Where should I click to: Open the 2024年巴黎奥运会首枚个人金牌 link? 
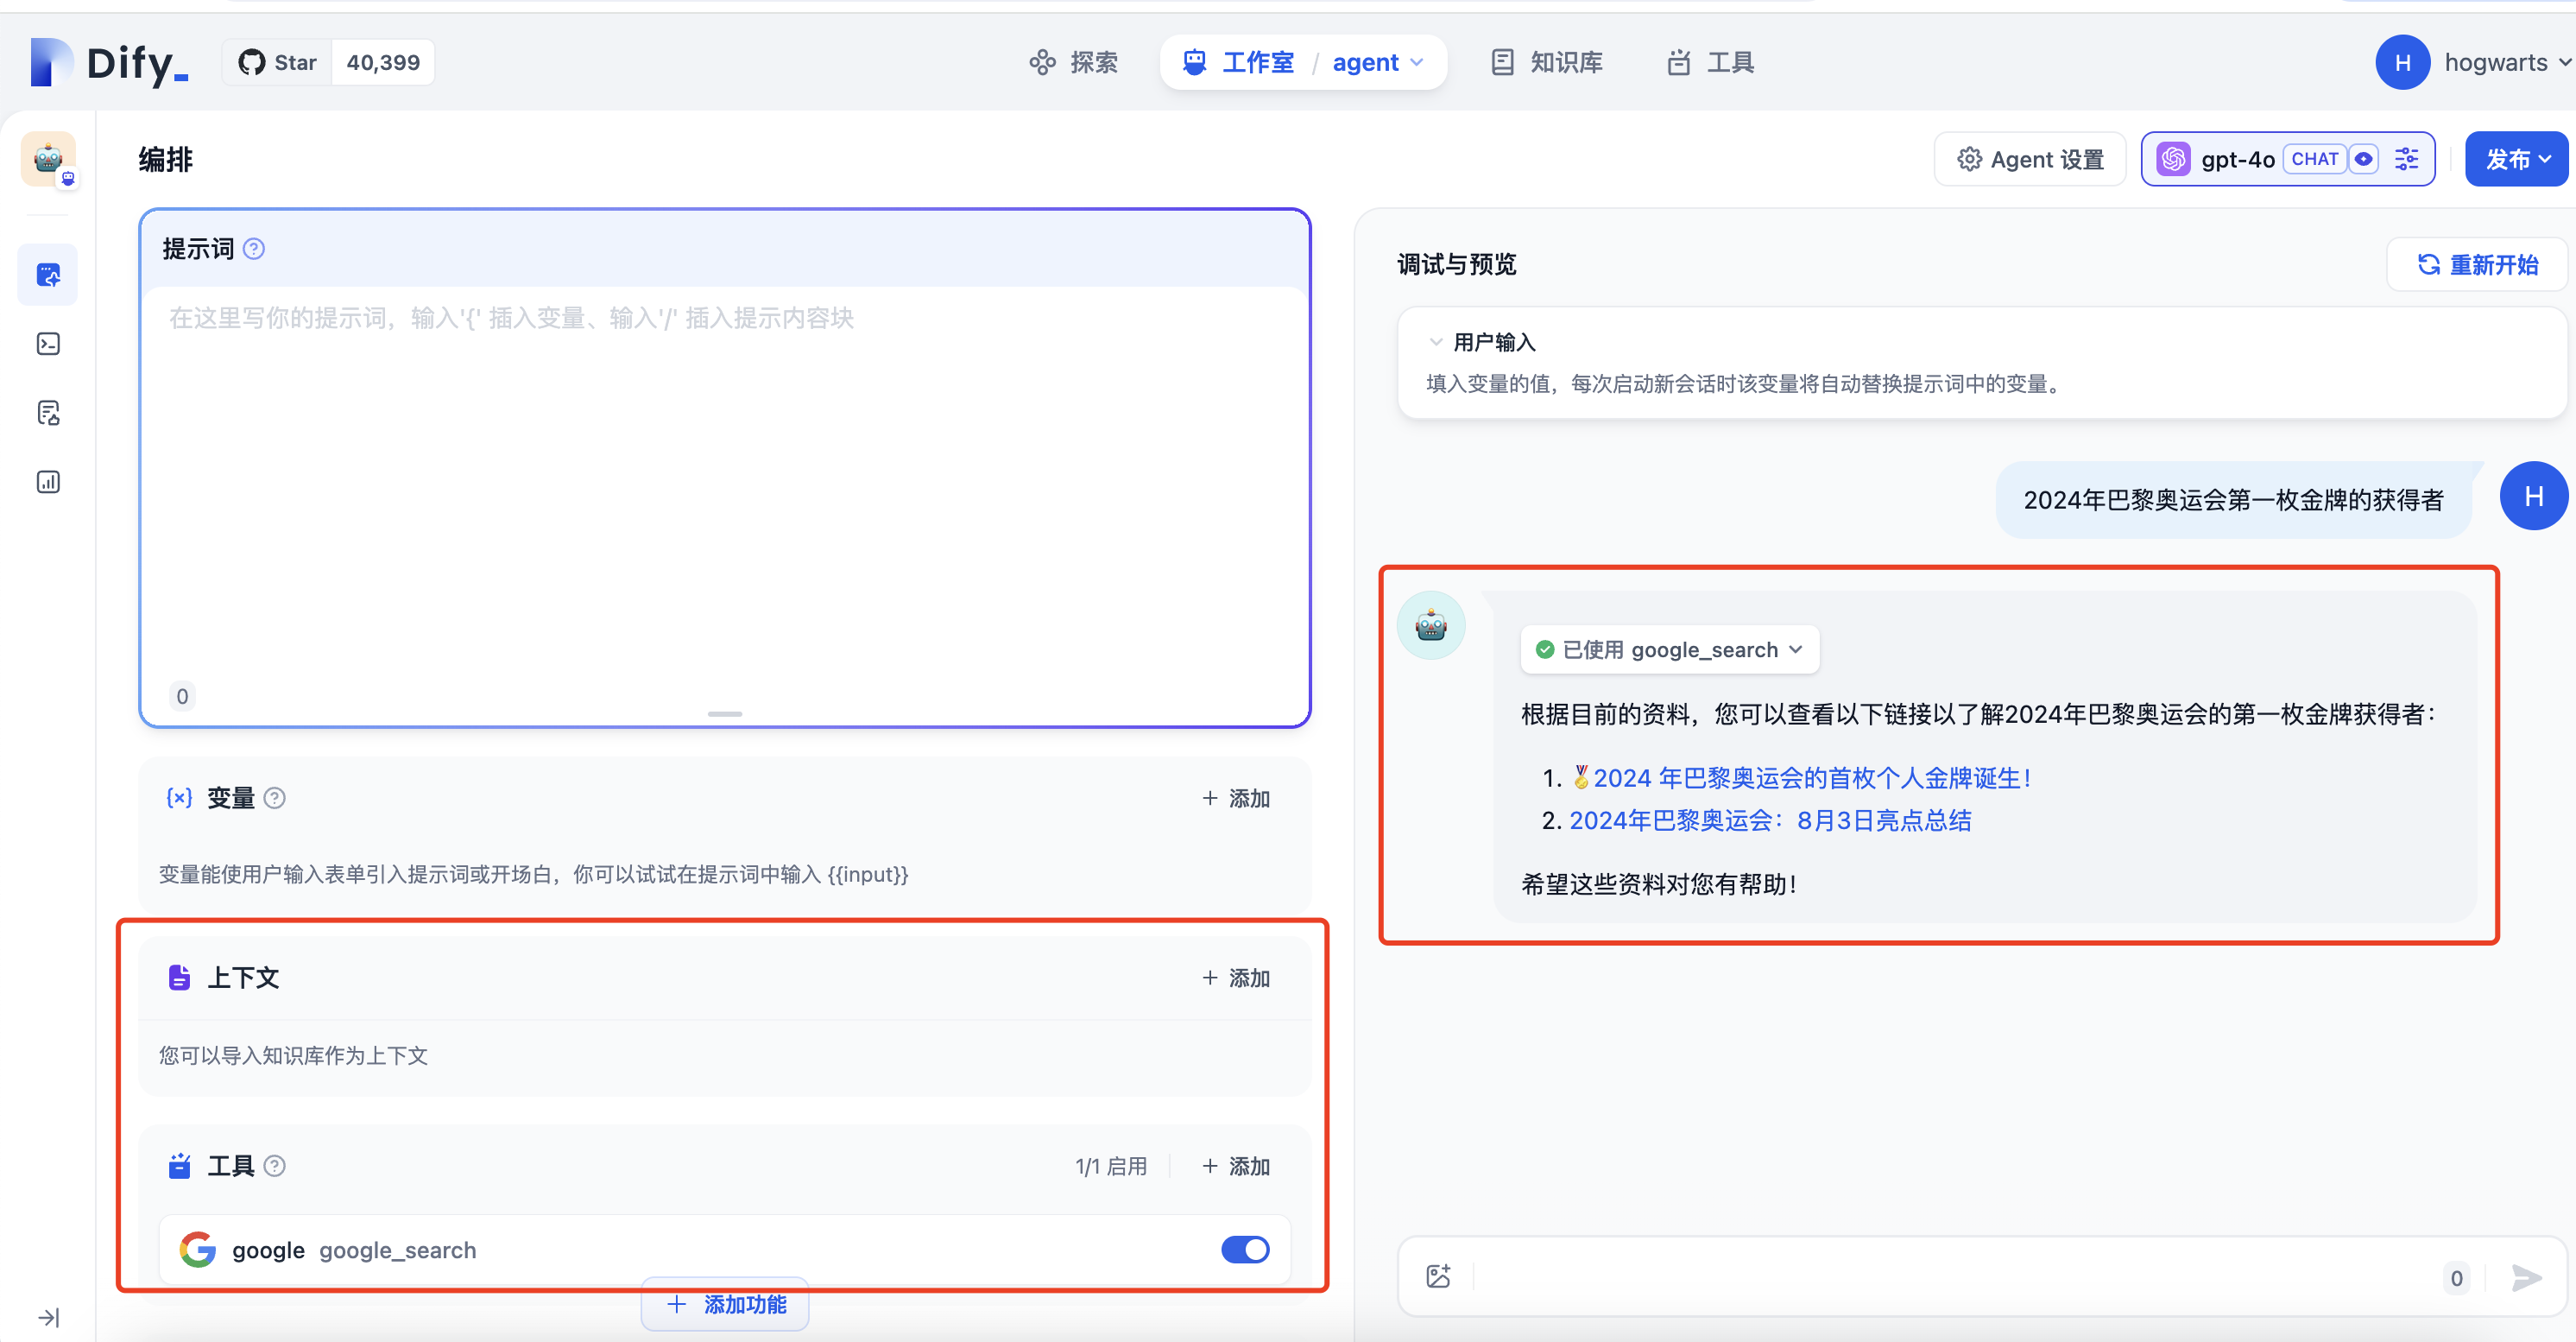[x=1810, y=777]
